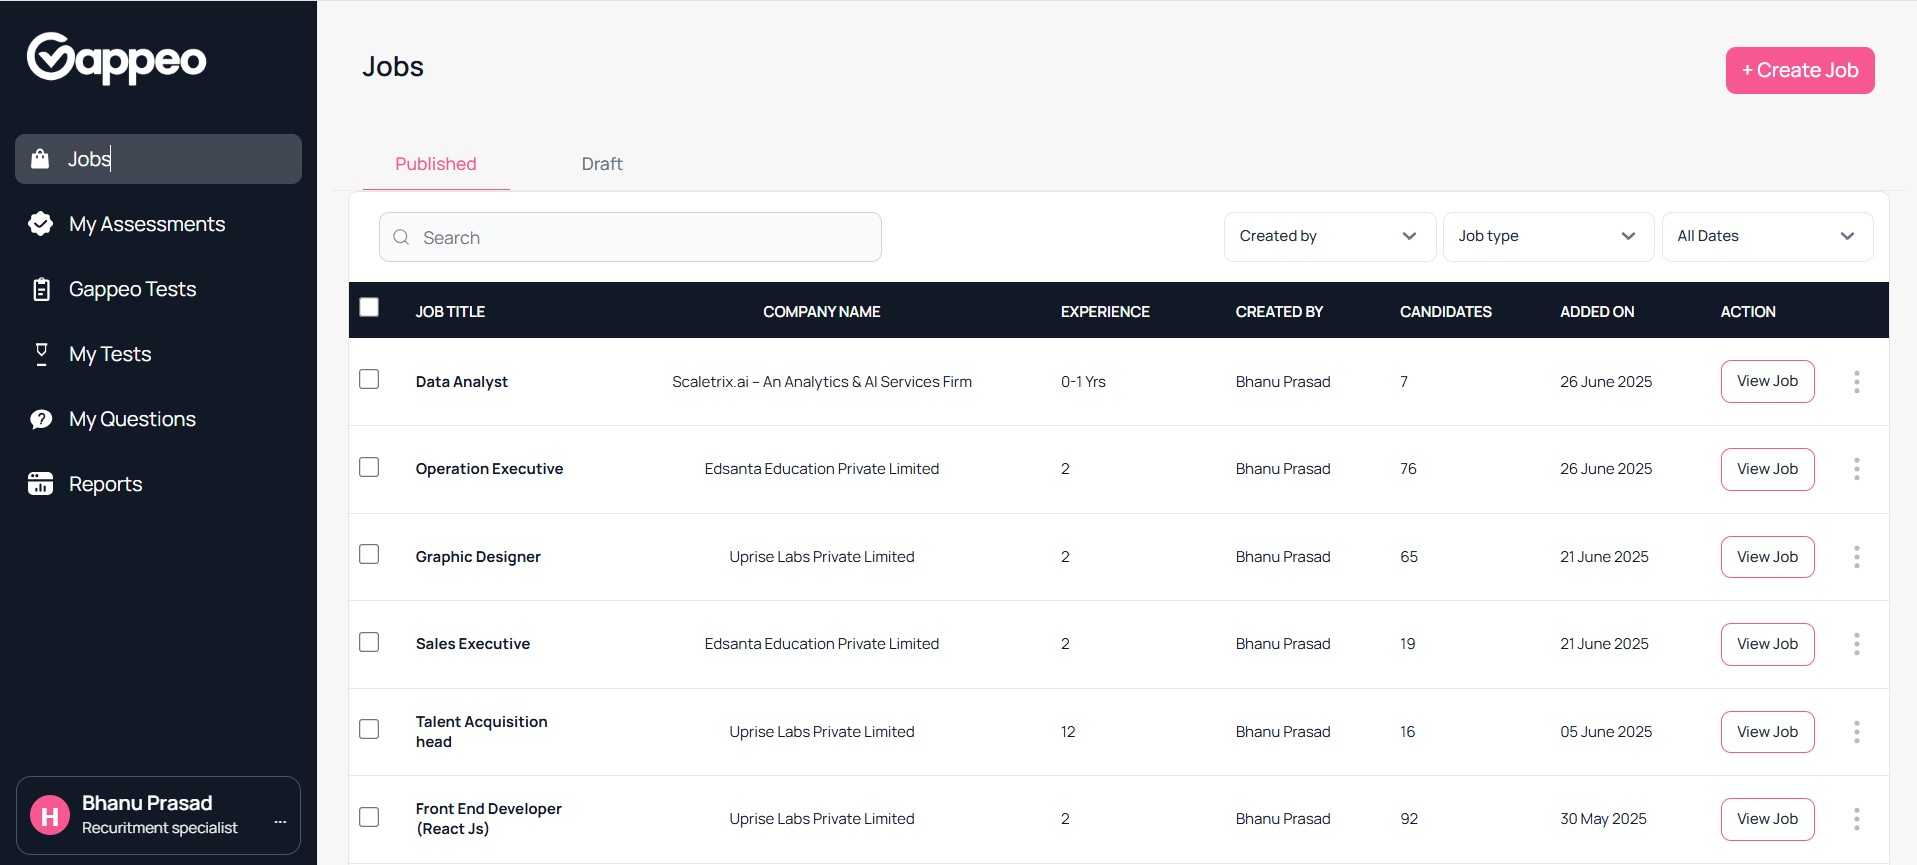The width and height of the screenshot is (1917, 865).
Task: Toggle the select-all checkbox in table header
Action: click(369, 307)
